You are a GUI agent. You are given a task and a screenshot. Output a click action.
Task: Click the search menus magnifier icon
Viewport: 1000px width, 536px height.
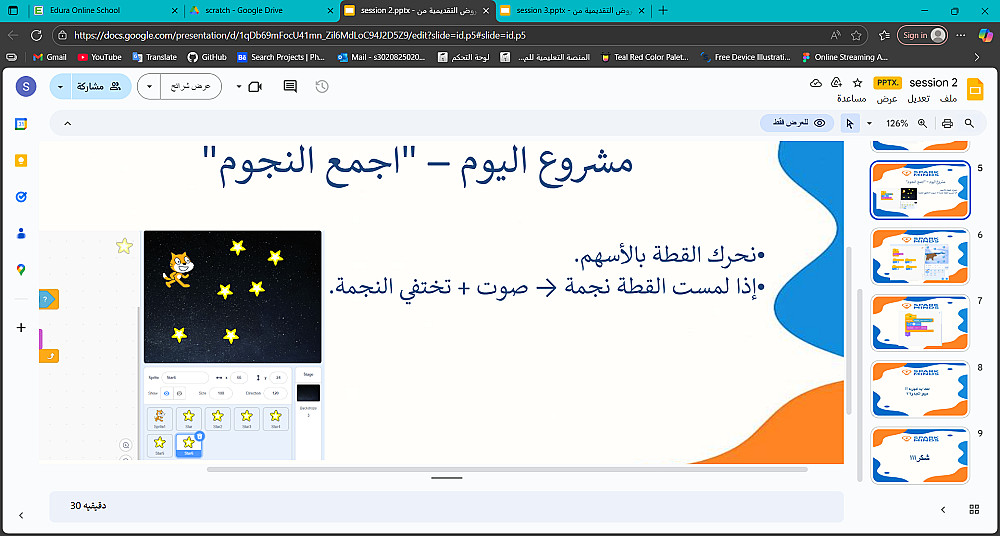[x=969, y=123]
